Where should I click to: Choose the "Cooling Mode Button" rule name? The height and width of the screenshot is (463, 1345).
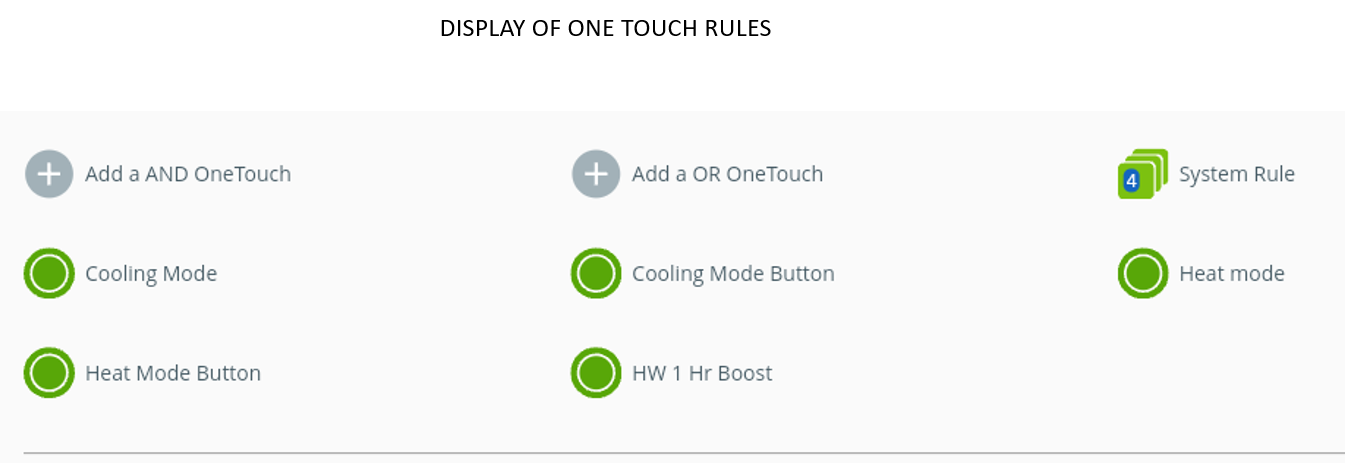click(x=733, y=273)
